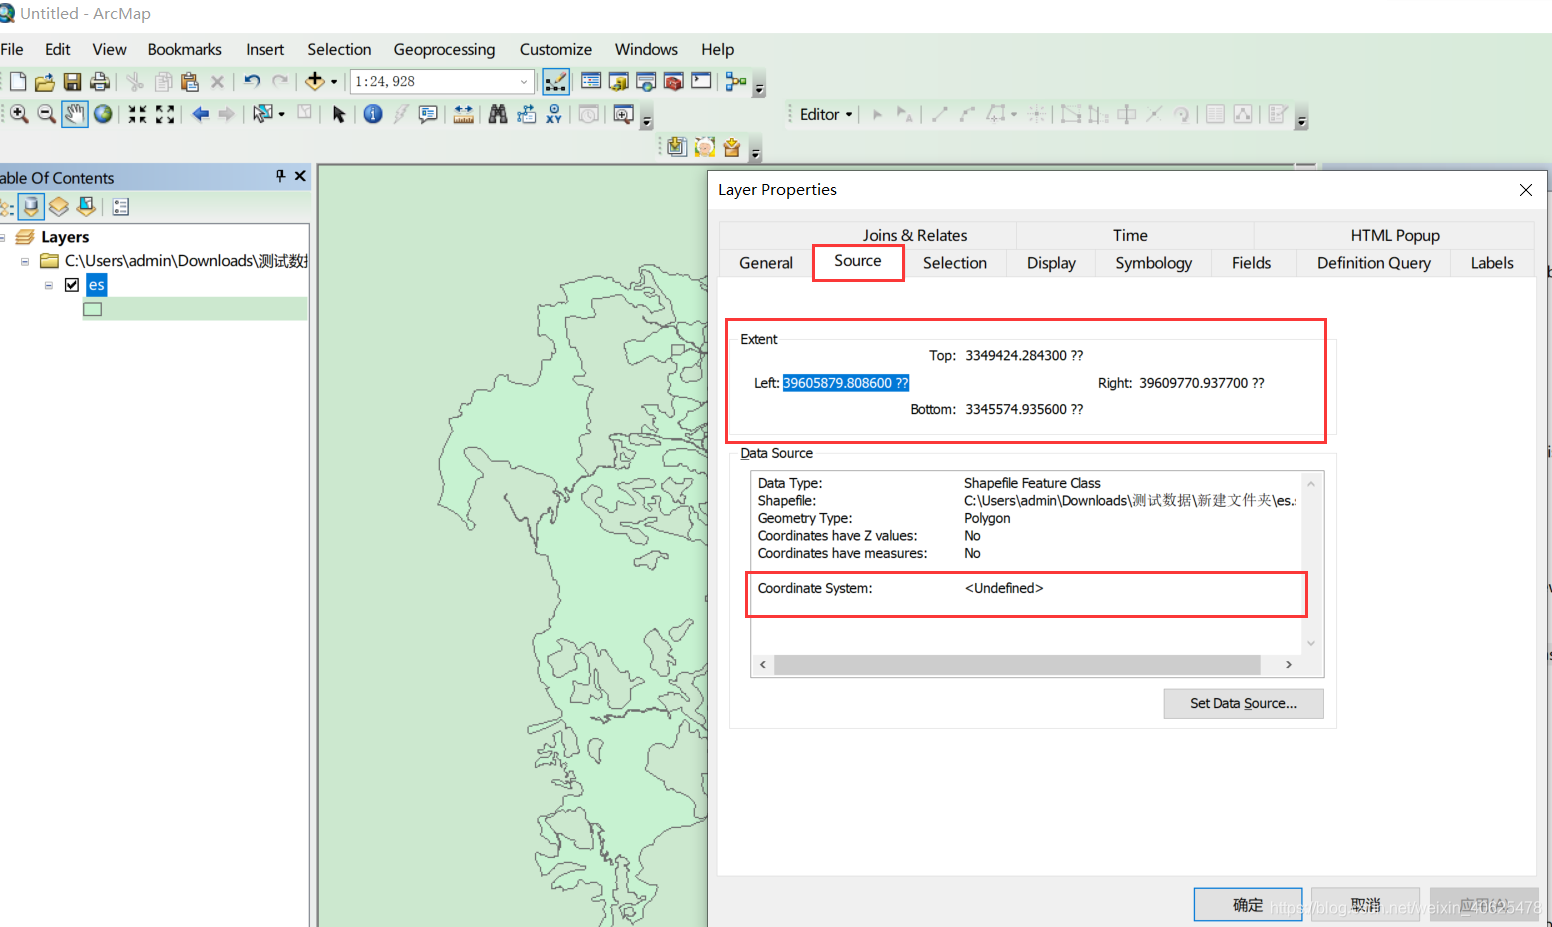Screen dimensions: 1552x927
Task: Create a new map document
Action: [18, 82]
